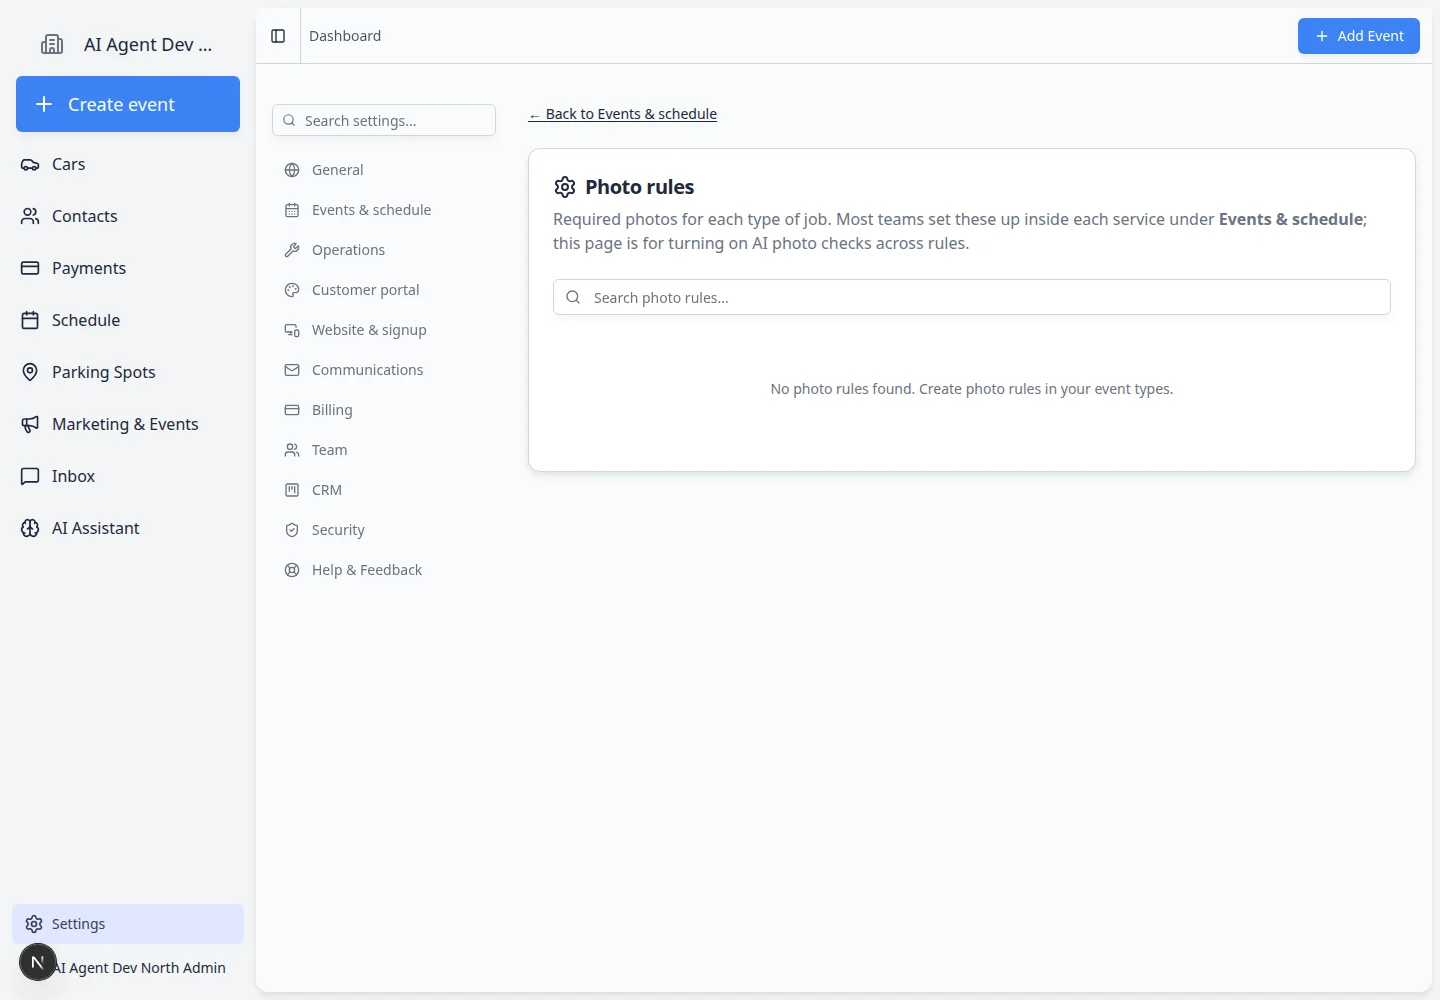Select Customer portal settings label
The width and height of the screenshot is (1440, 1000).
(x=365, y=290)
